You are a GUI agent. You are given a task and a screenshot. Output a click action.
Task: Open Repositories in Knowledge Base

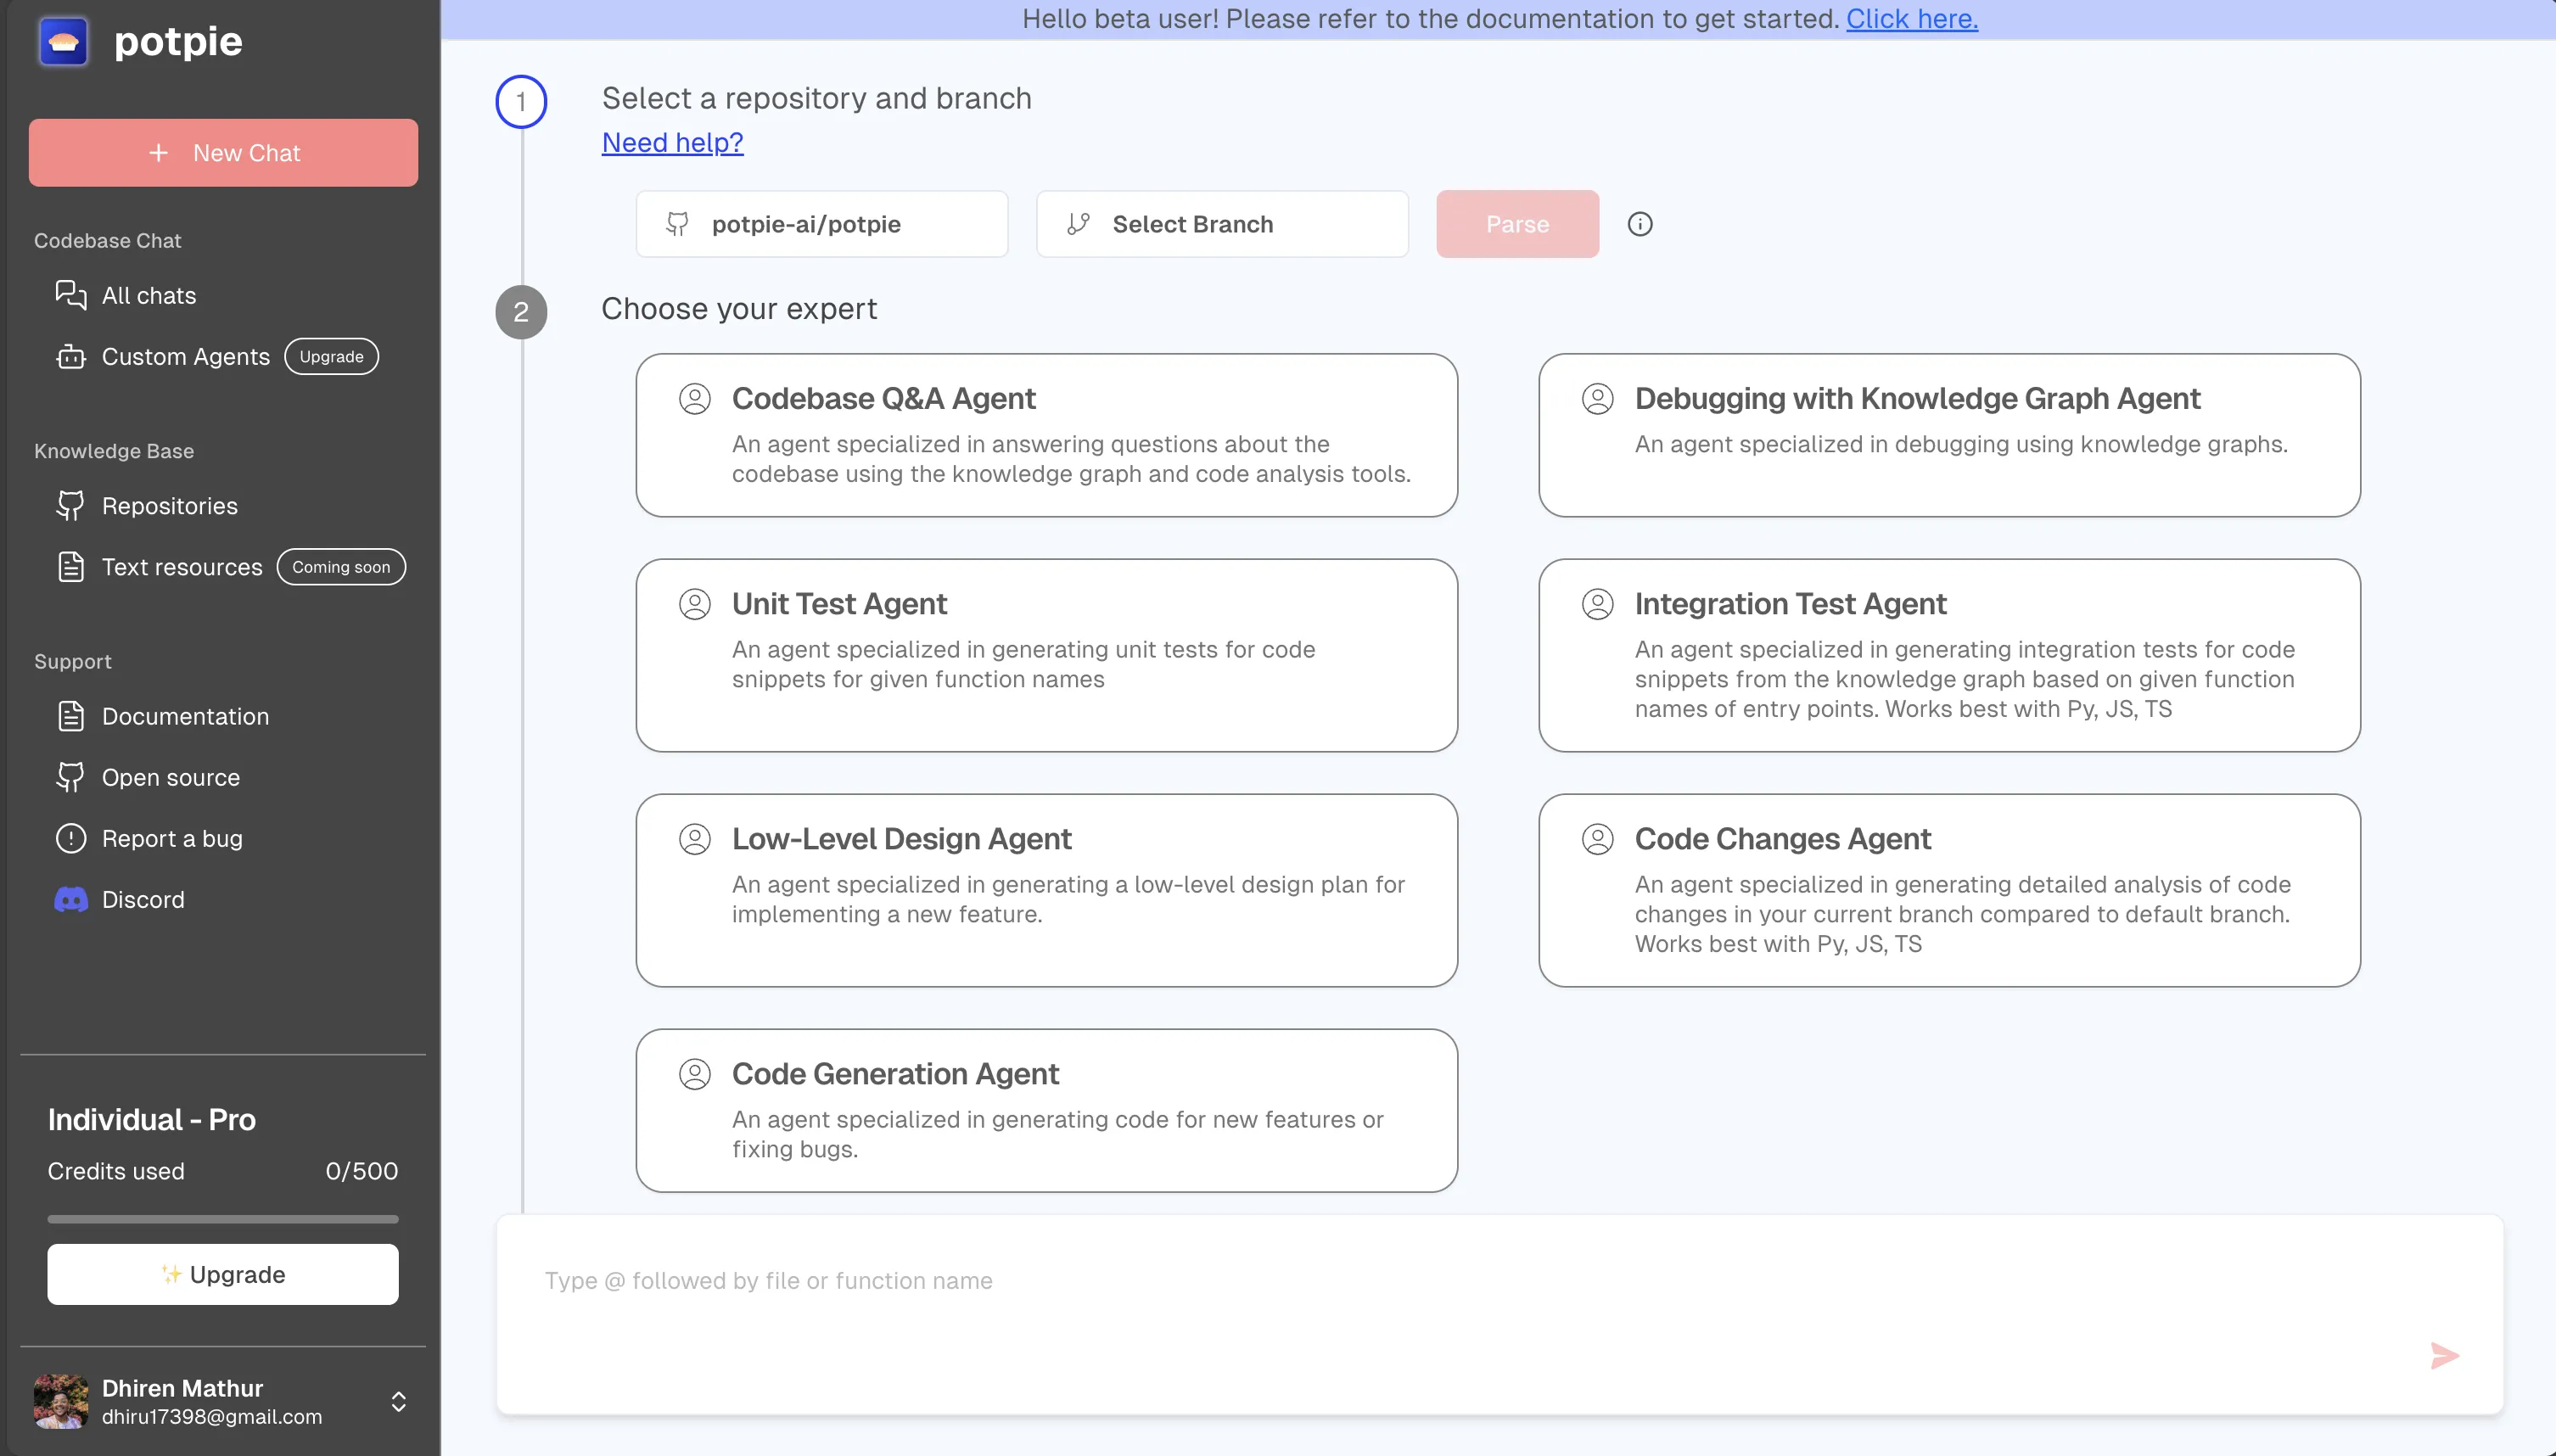[x=171, y=505]
